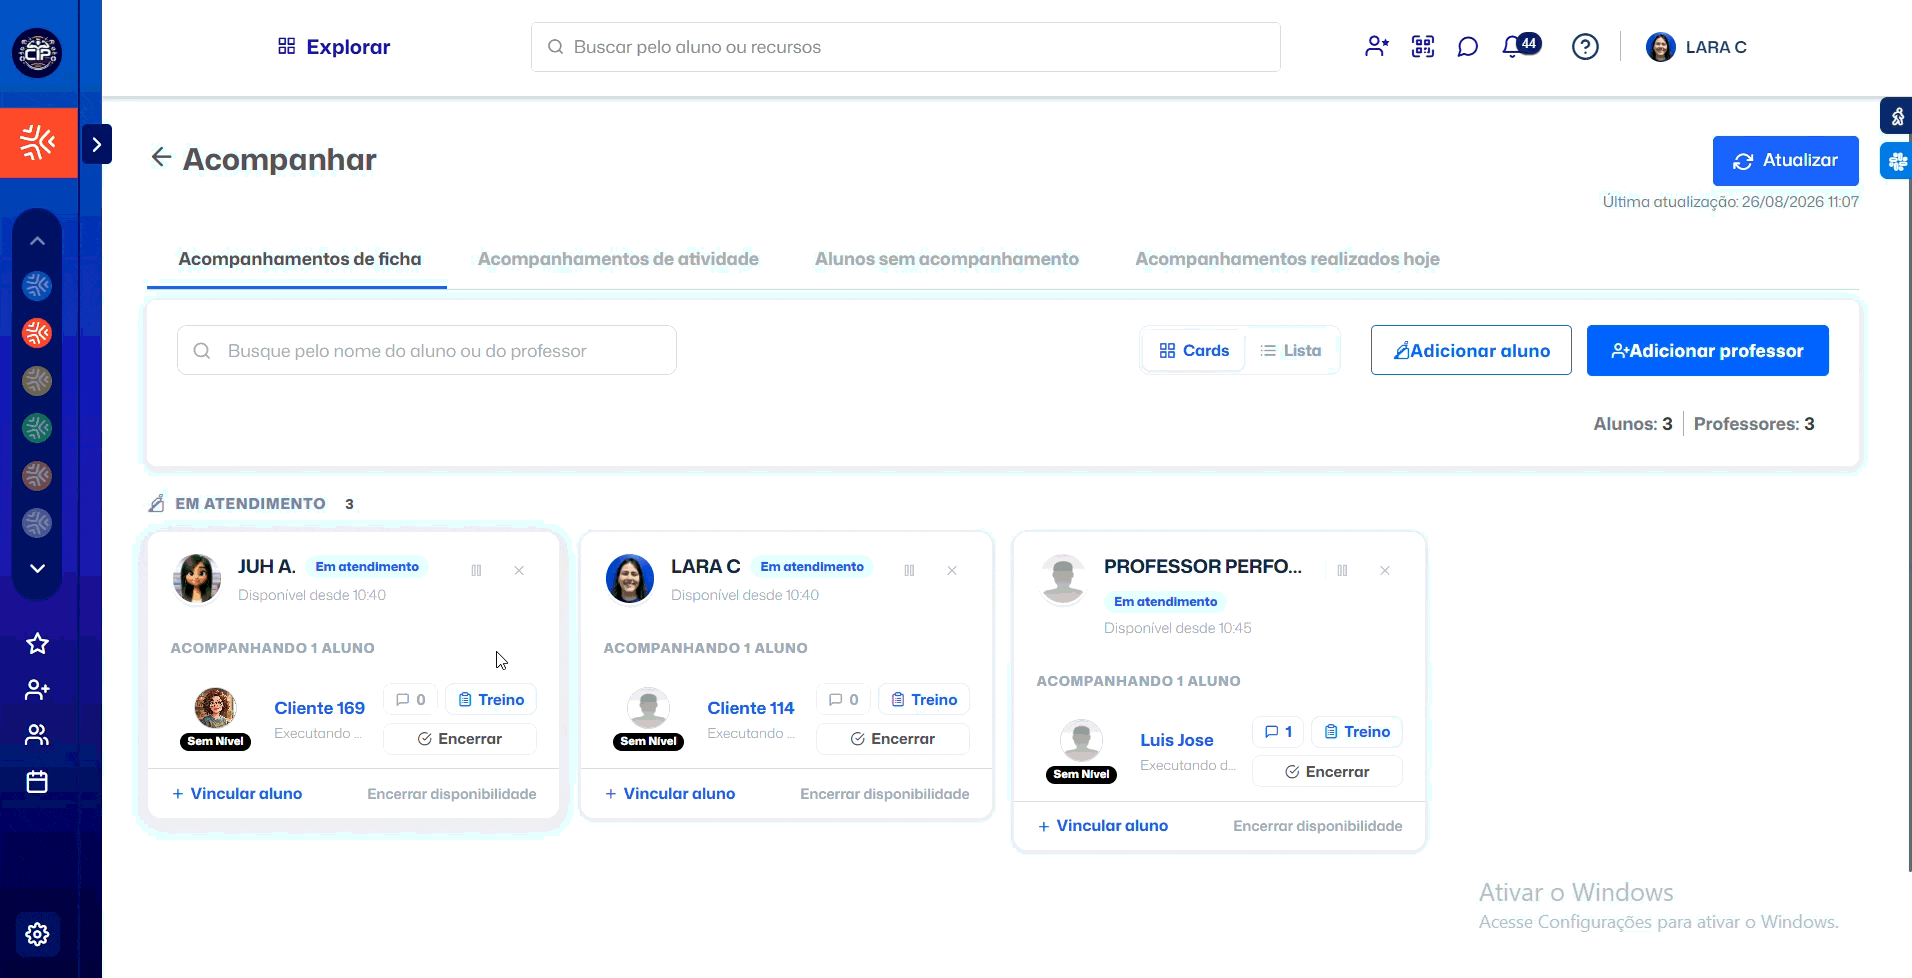1912x978 pixels.
Task: Click the sidebar add person icon
Action: [x=37, y=689]
